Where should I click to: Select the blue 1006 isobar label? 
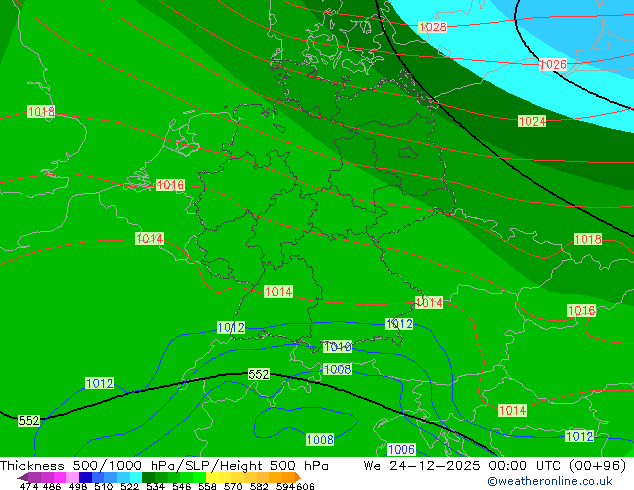pyautogui.click(x=401, y=449)
